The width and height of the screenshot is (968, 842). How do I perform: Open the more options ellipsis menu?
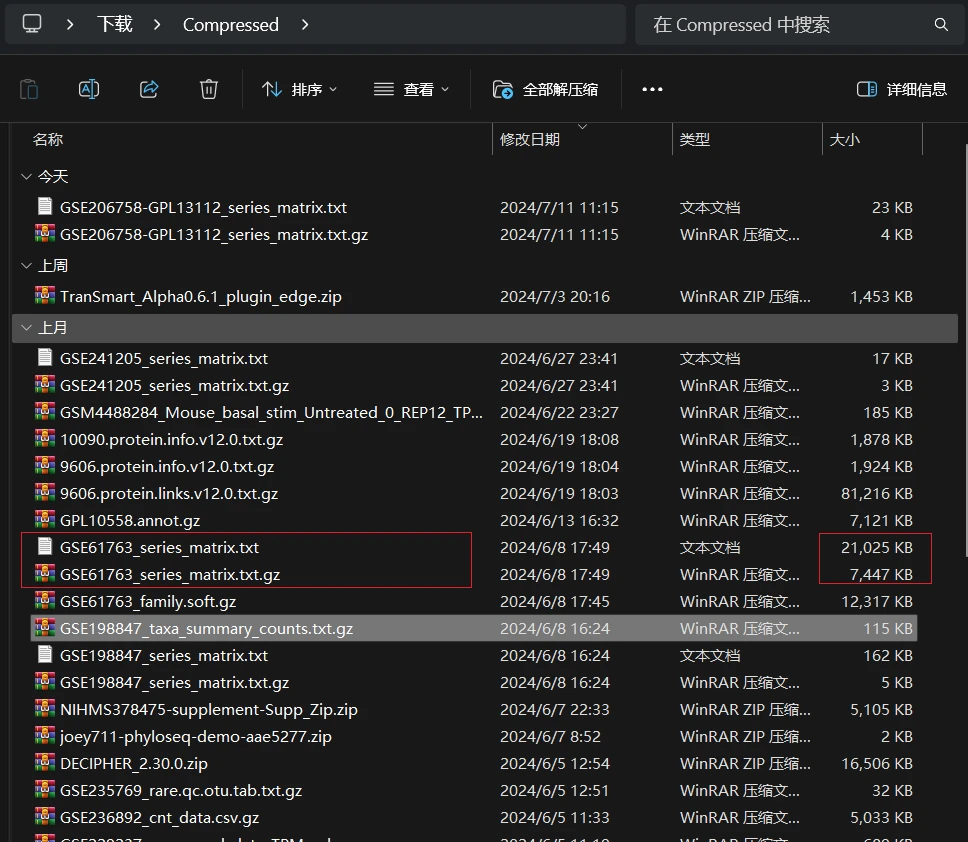tap(652, 90)
